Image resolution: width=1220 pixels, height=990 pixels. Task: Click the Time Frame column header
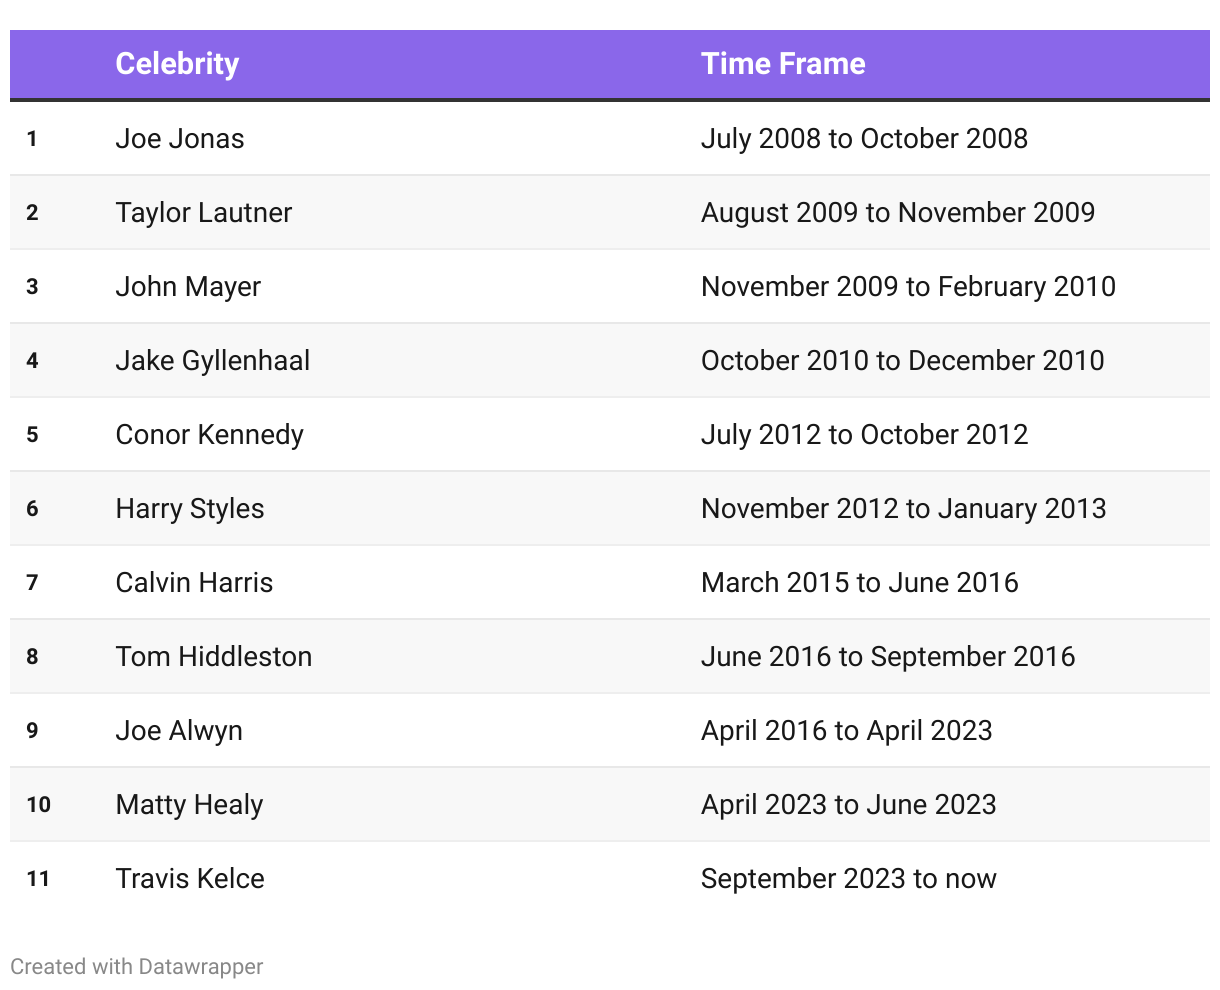(783, 64)
